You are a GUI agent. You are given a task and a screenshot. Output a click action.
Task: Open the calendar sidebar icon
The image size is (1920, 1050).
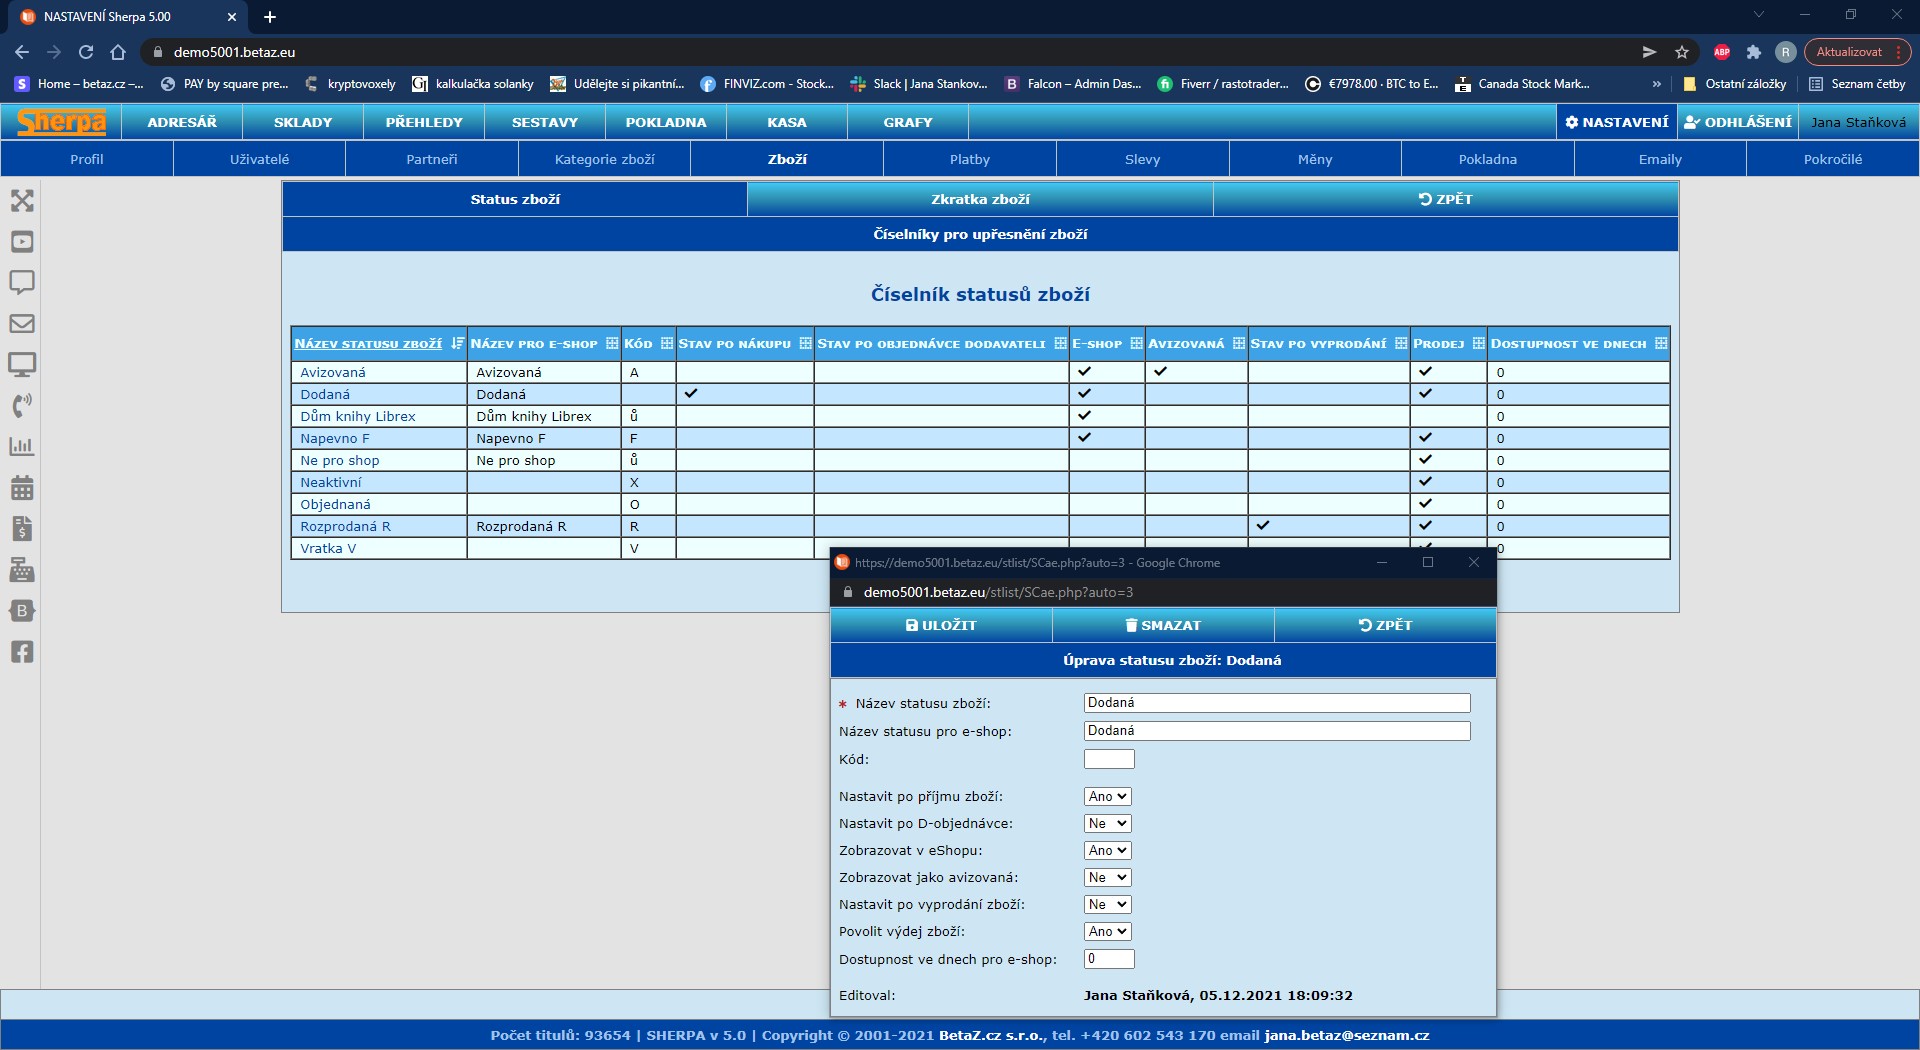click(x=22, y=488)
